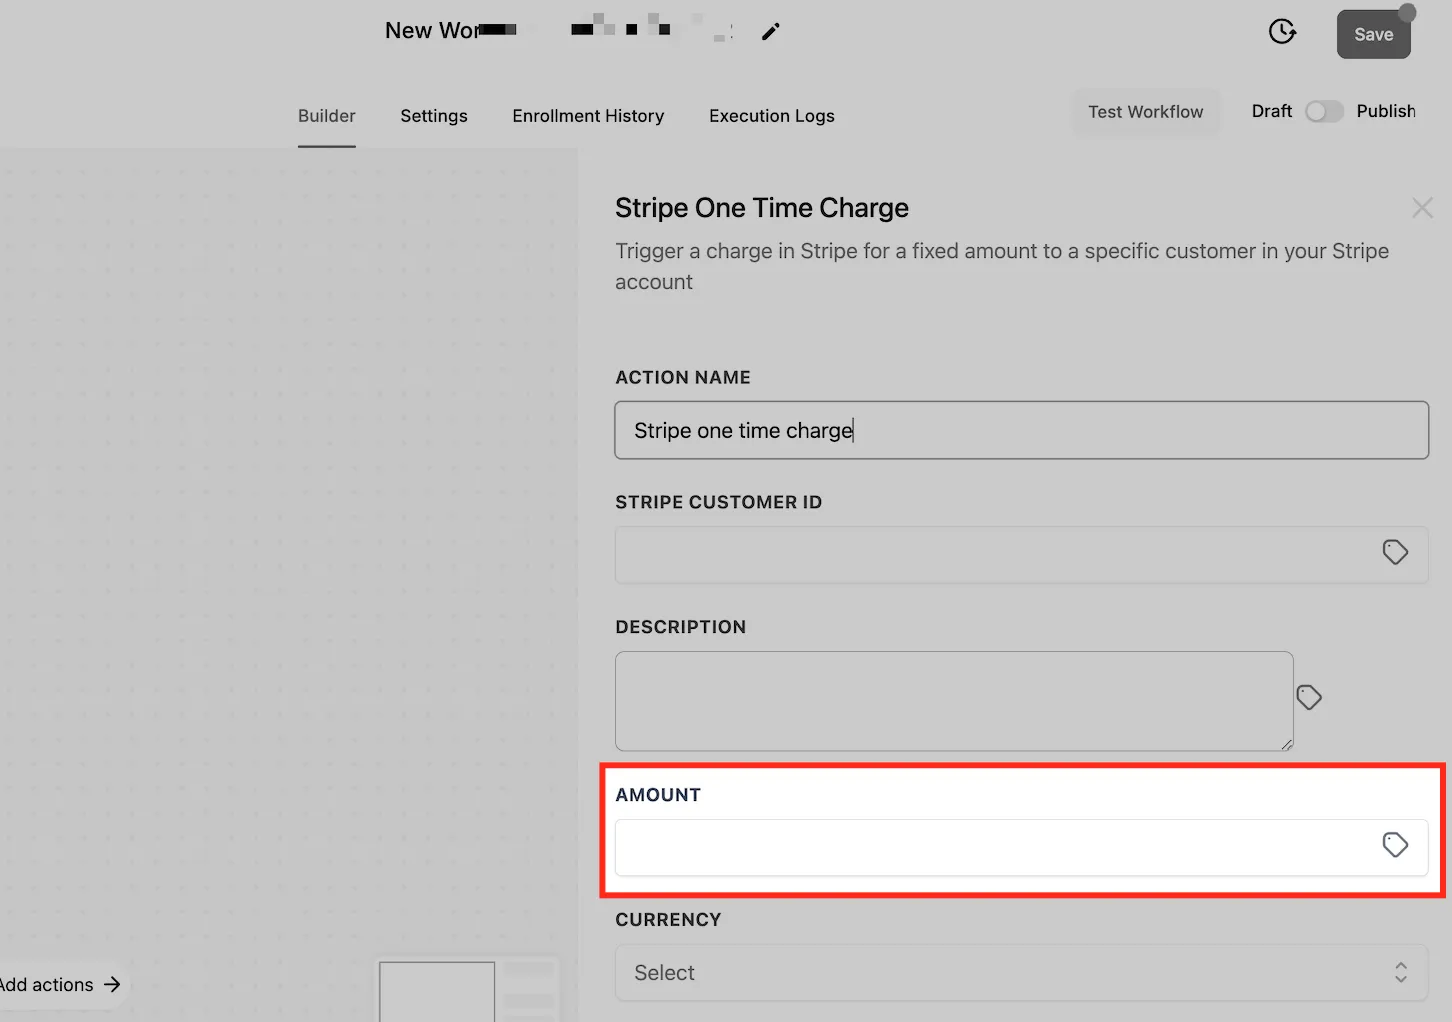Click the Amount input field

[1021, 848]
